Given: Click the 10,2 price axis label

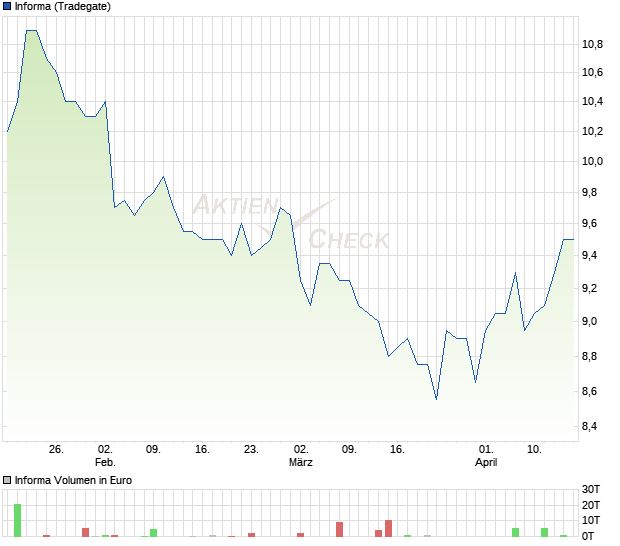Looking at the screenshot, I should [x=592, y=131].
